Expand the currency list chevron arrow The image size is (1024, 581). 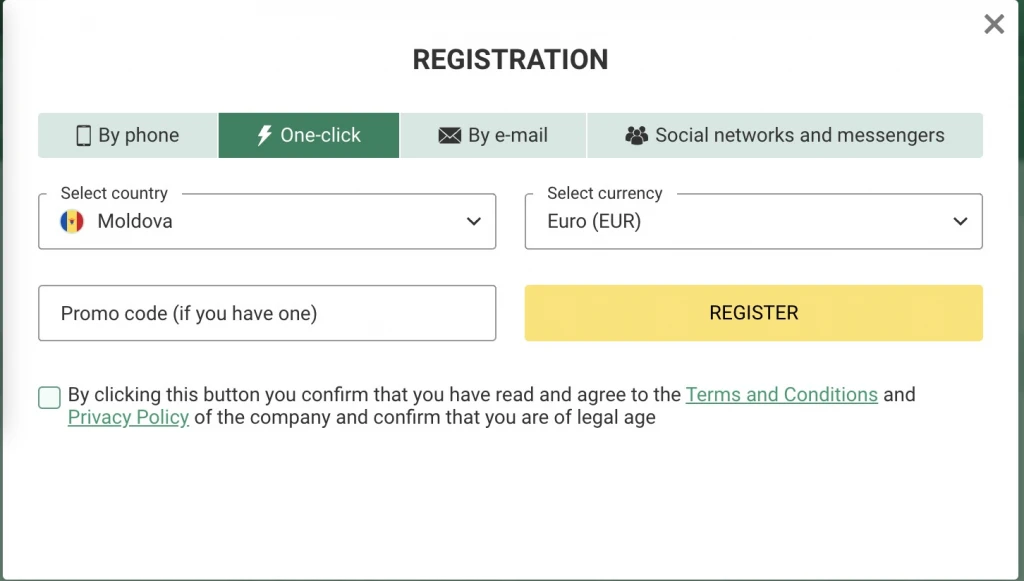click(x=960, y=222)
